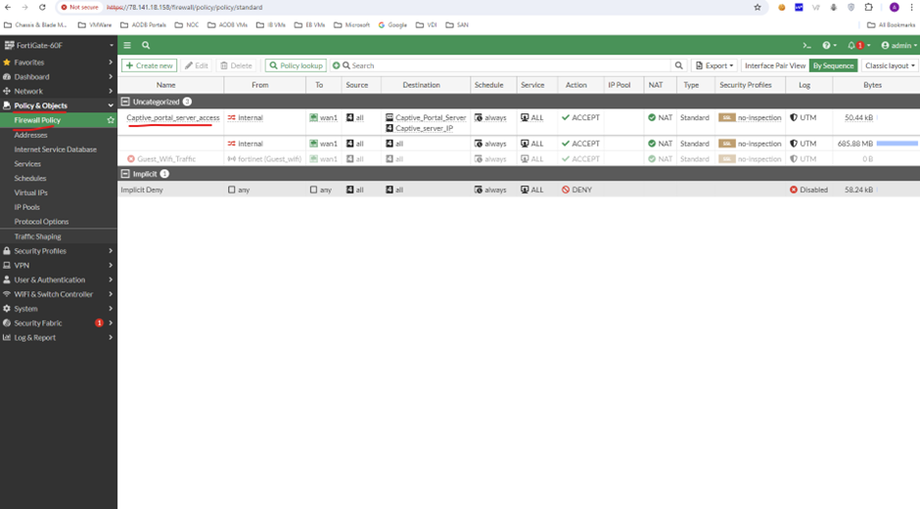
Task: Open the FortiGate-60F device dropdown
Action: 58,45
